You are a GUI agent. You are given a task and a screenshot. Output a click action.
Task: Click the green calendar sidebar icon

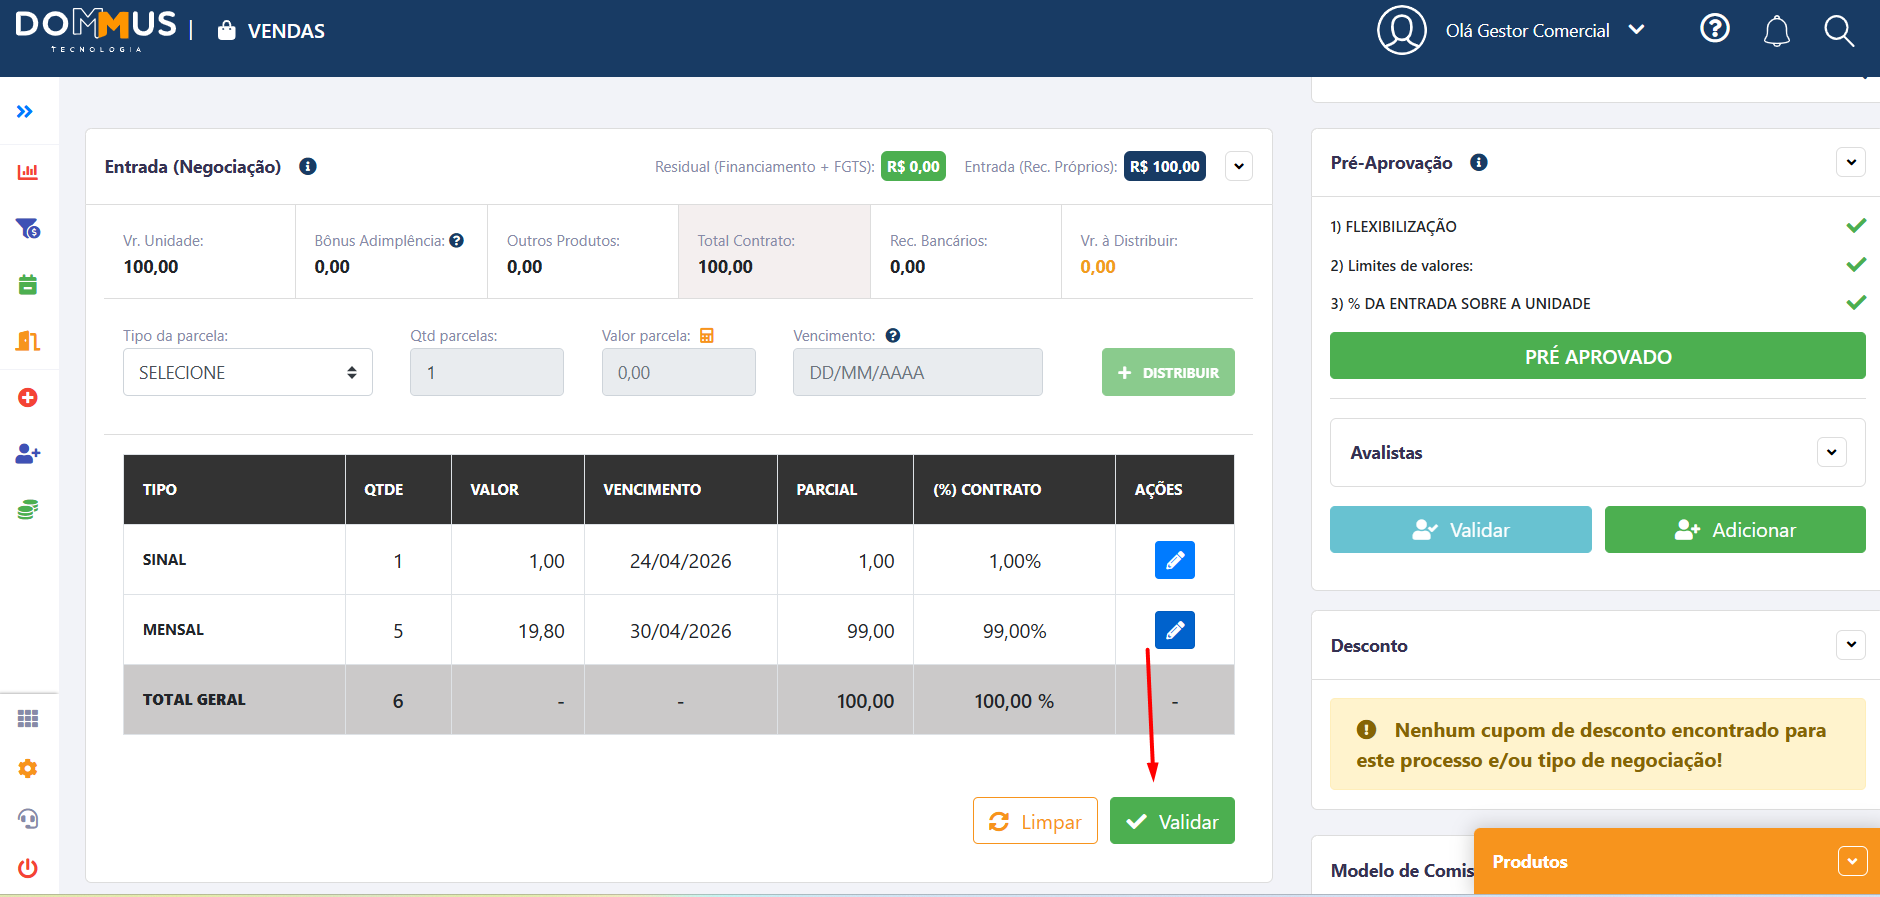tap(28, 285)
